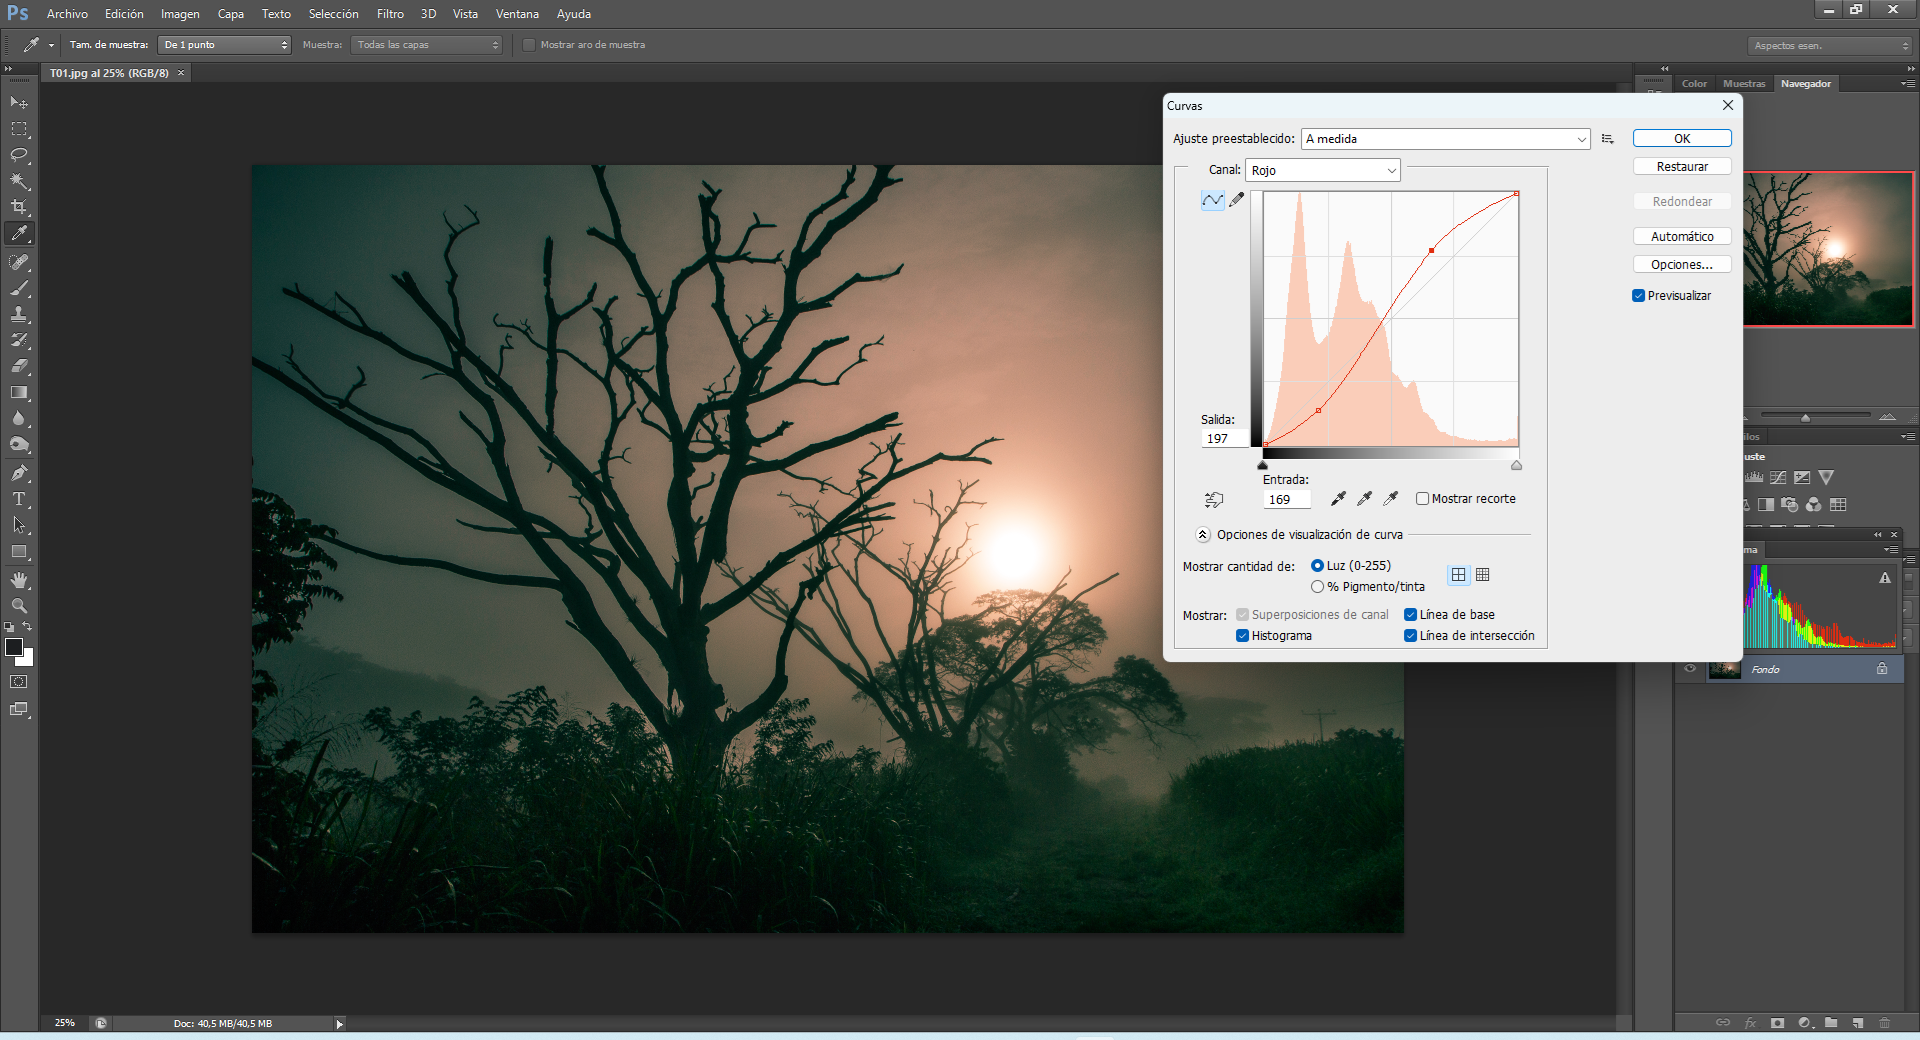Open the Filtro menu
This screenshot has height=1040, width=1920.
point(390,14)
